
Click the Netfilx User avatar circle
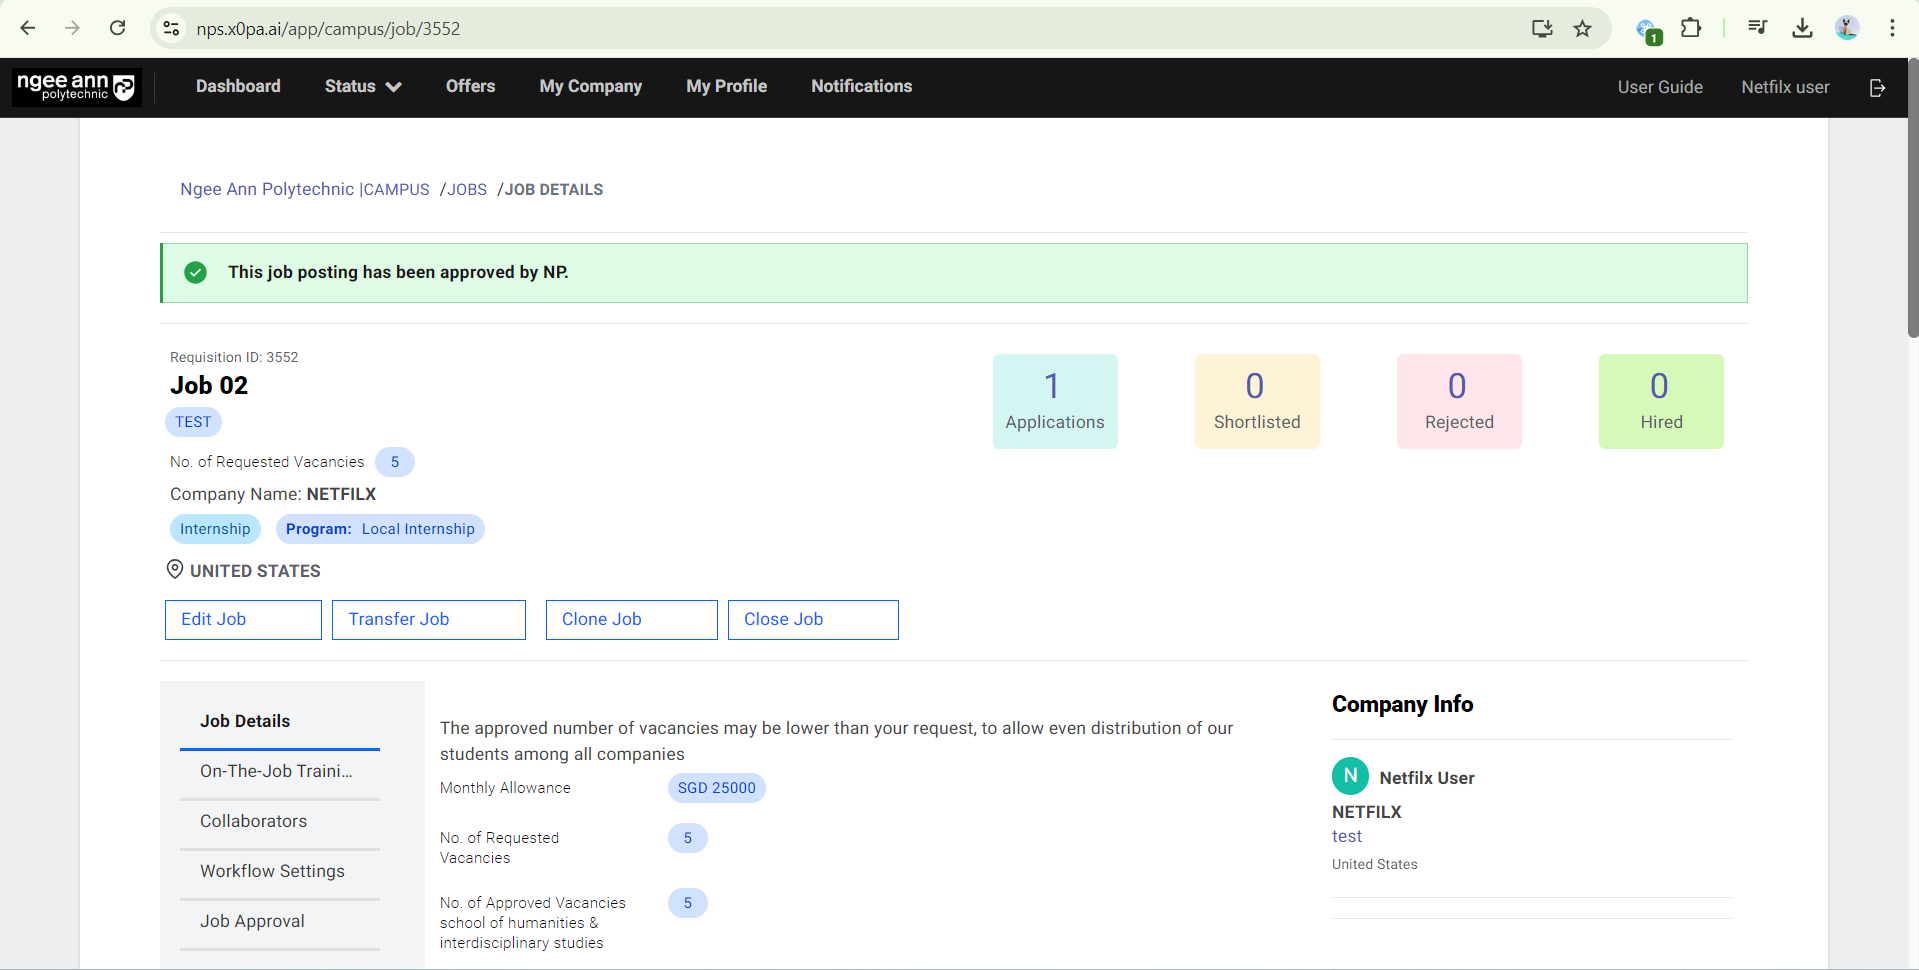[1350, 776]
